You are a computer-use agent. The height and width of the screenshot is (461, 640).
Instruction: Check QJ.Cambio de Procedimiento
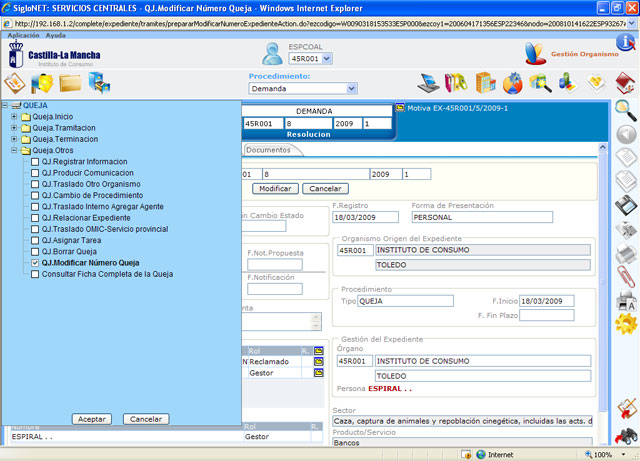click(x=35, y=196)
